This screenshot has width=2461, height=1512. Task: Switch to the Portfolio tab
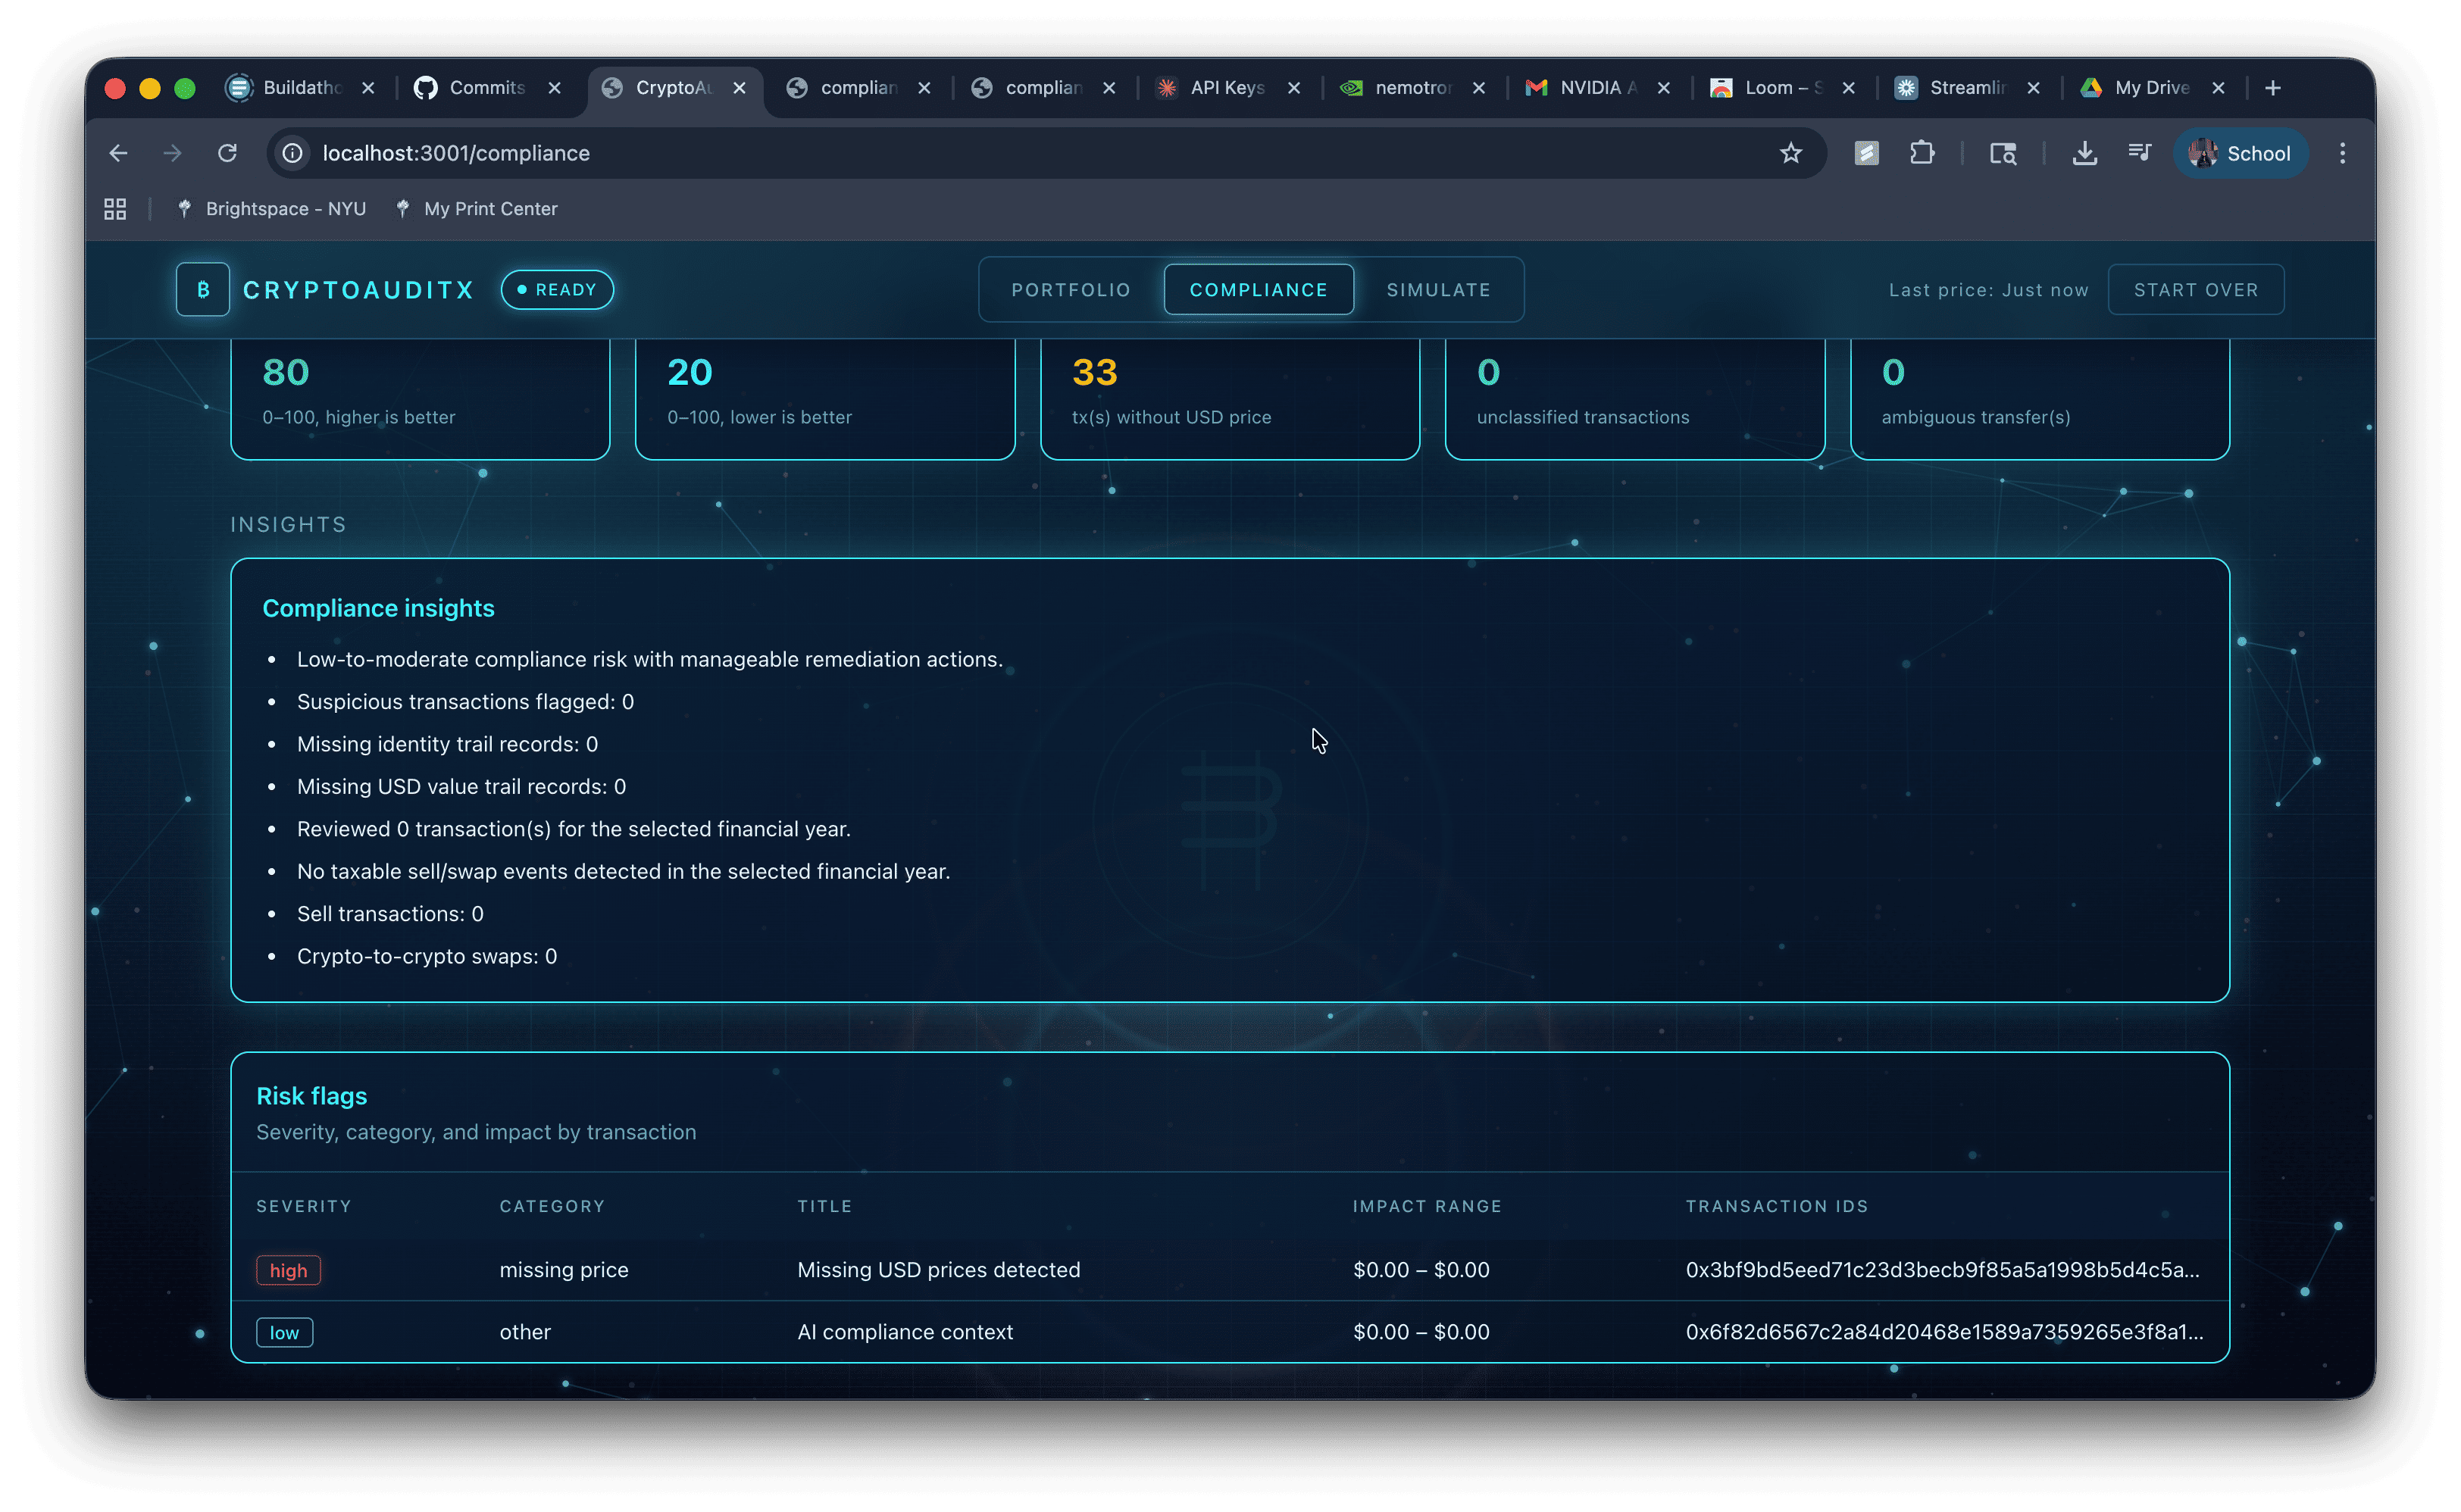[x=1070, y=290]
